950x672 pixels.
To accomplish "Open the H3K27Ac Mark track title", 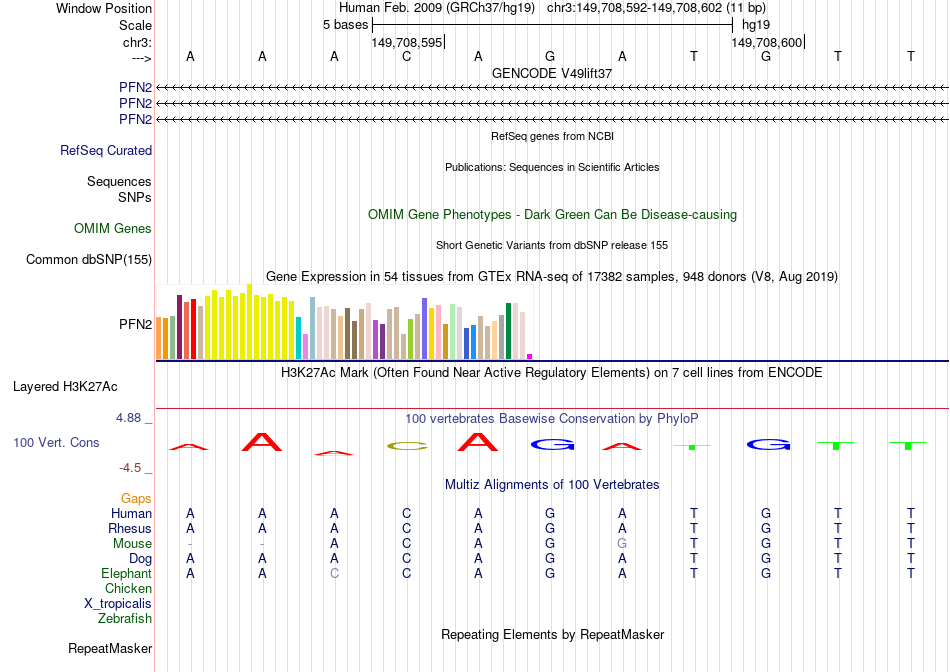I will point(552,373).
